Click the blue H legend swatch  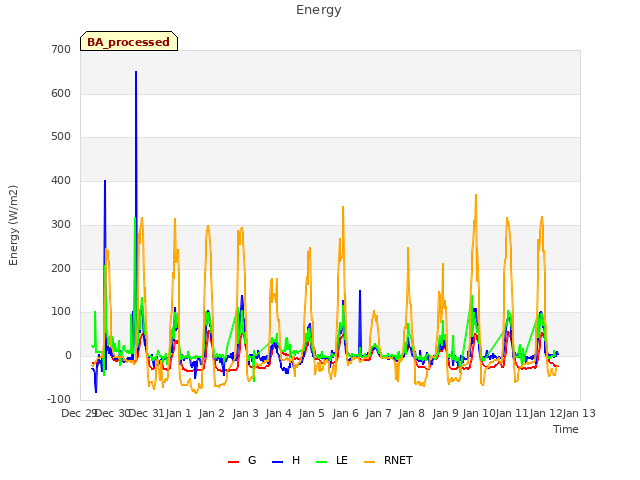pyautogui.click(x=277, y=462)
